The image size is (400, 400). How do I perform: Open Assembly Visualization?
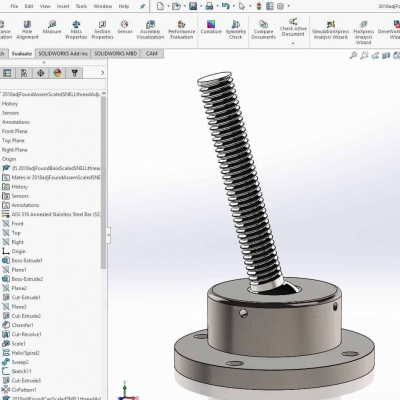[x=150, y=29]
